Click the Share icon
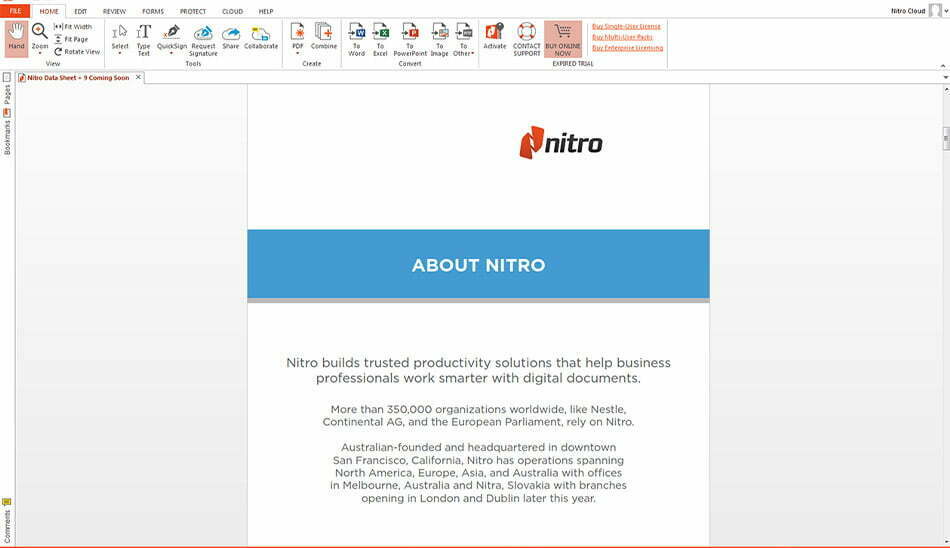Image resolution: width=950 pixels, height=548 pixels. coord(231,38)
